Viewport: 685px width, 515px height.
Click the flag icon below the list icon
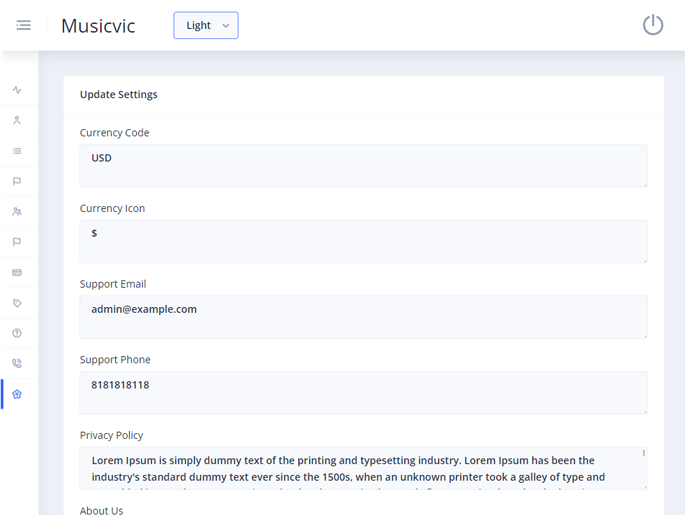click(17, 181)
